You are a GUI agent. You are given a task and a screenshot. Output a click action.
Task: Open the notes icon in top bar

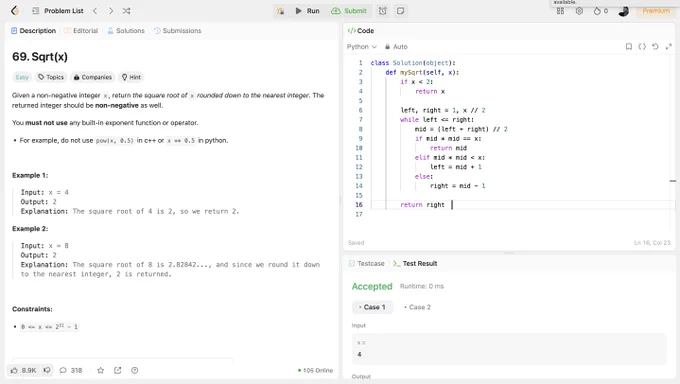[x=400, y=11]
